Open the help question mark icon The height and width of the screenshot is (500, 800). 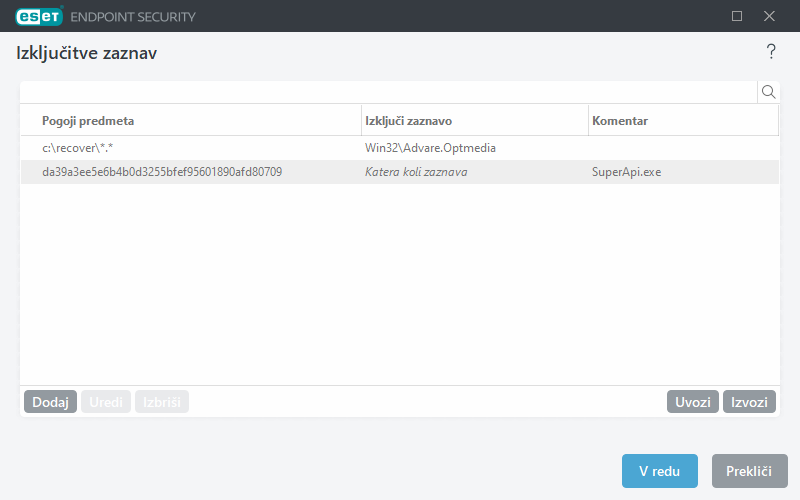point(771,52)
